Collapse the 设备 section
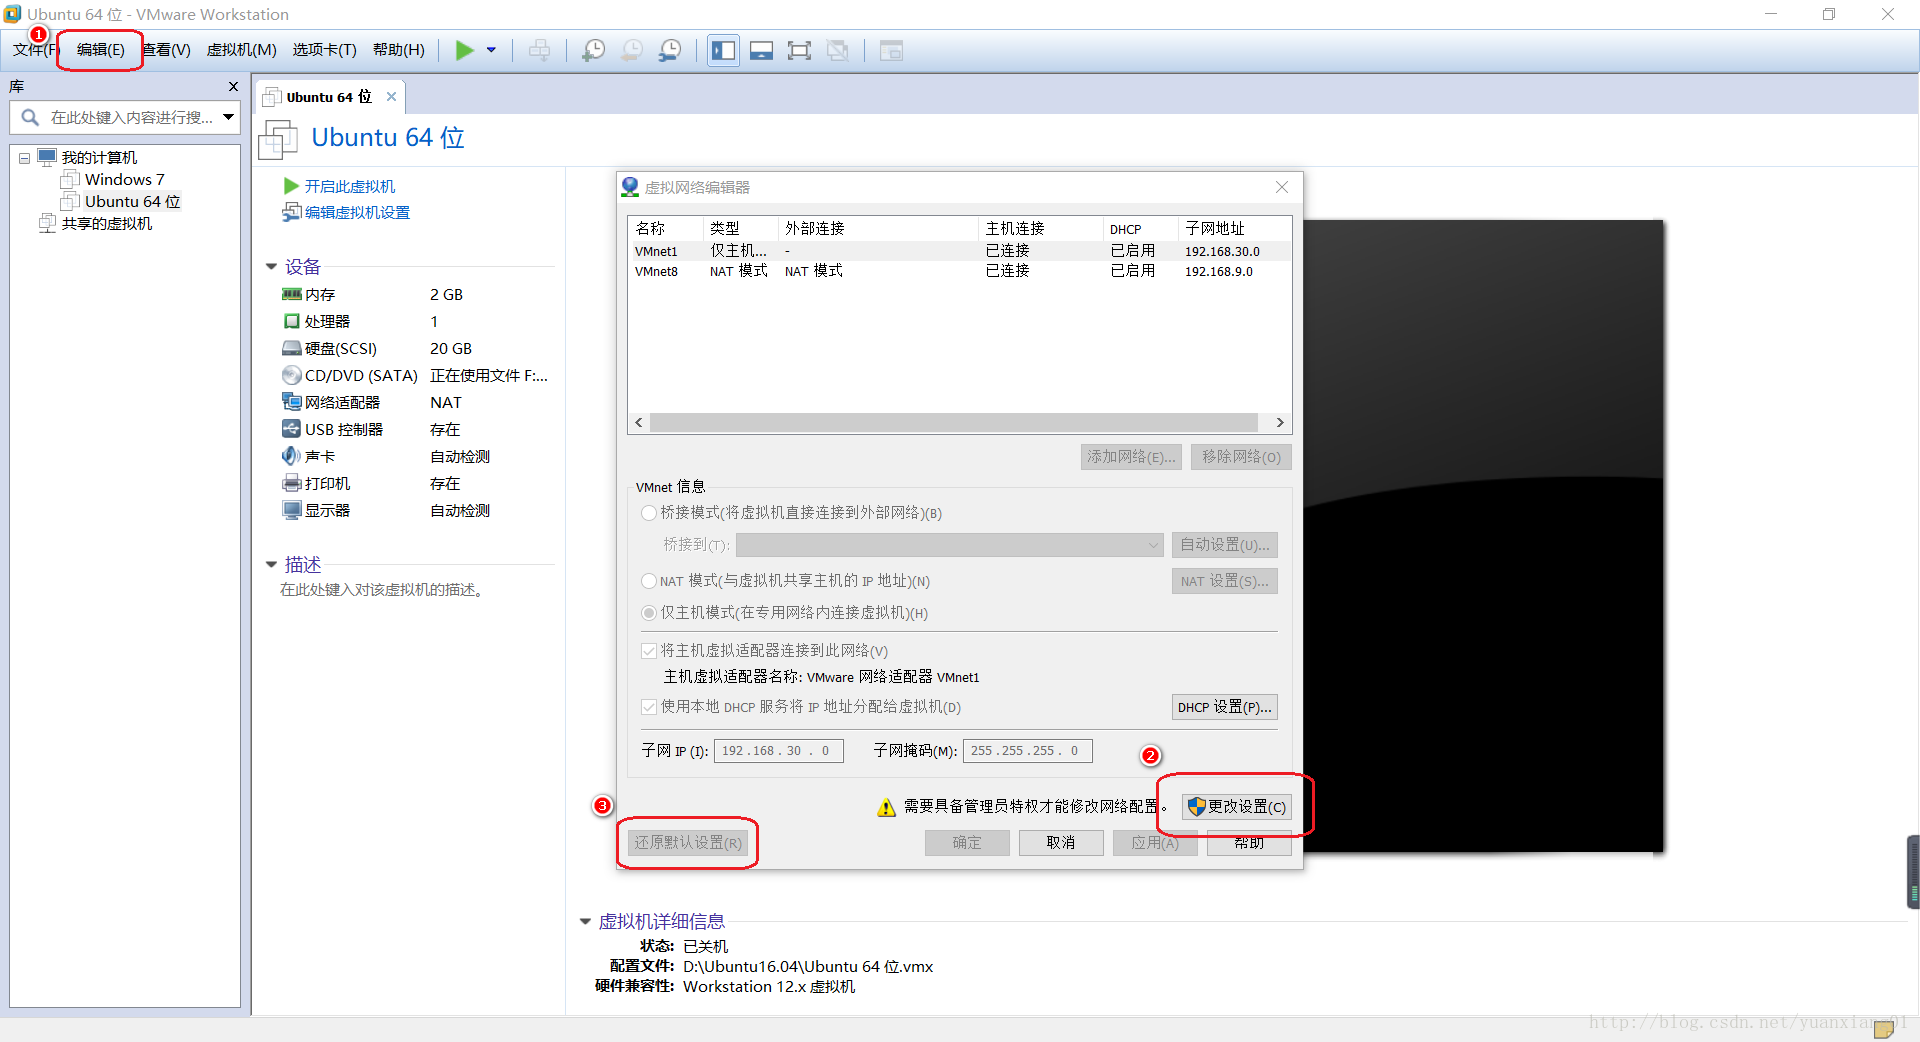The height and width of the screenshot is (1042, 1920). pyautogui.click(x=271, y=267)
